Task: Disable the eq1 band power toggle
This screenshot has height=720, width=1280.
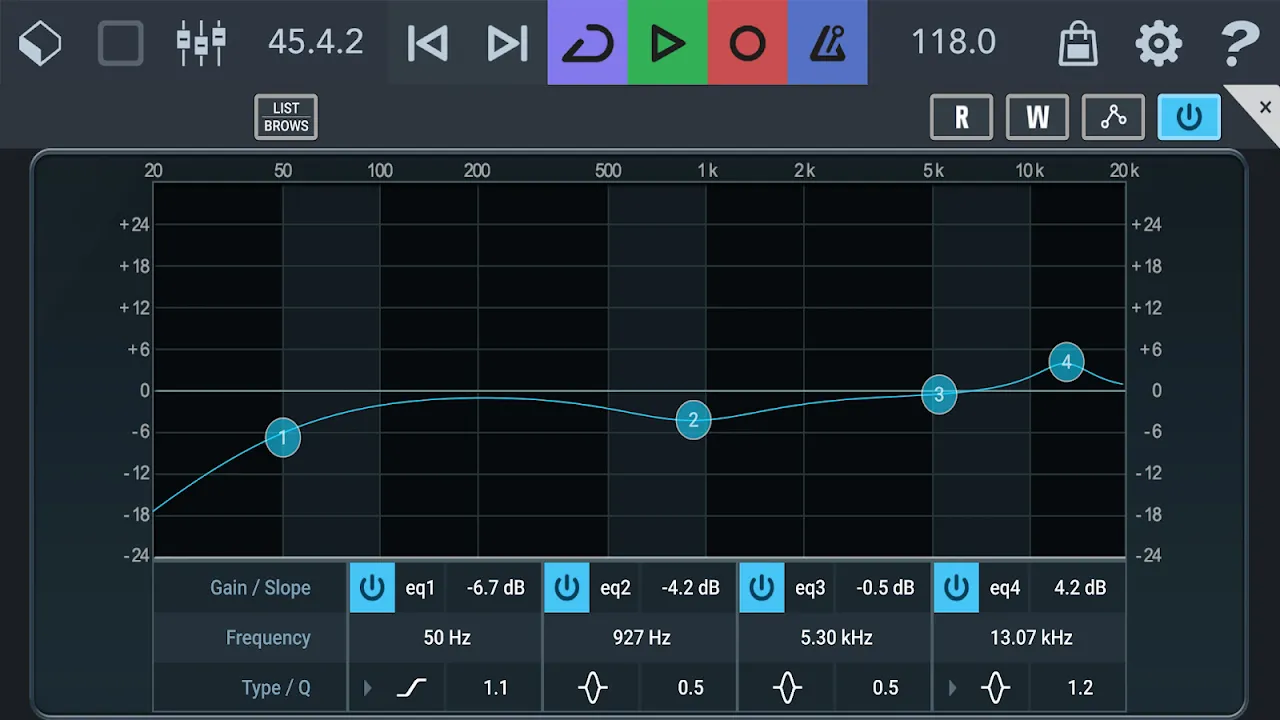Action: tap(372, 588)
